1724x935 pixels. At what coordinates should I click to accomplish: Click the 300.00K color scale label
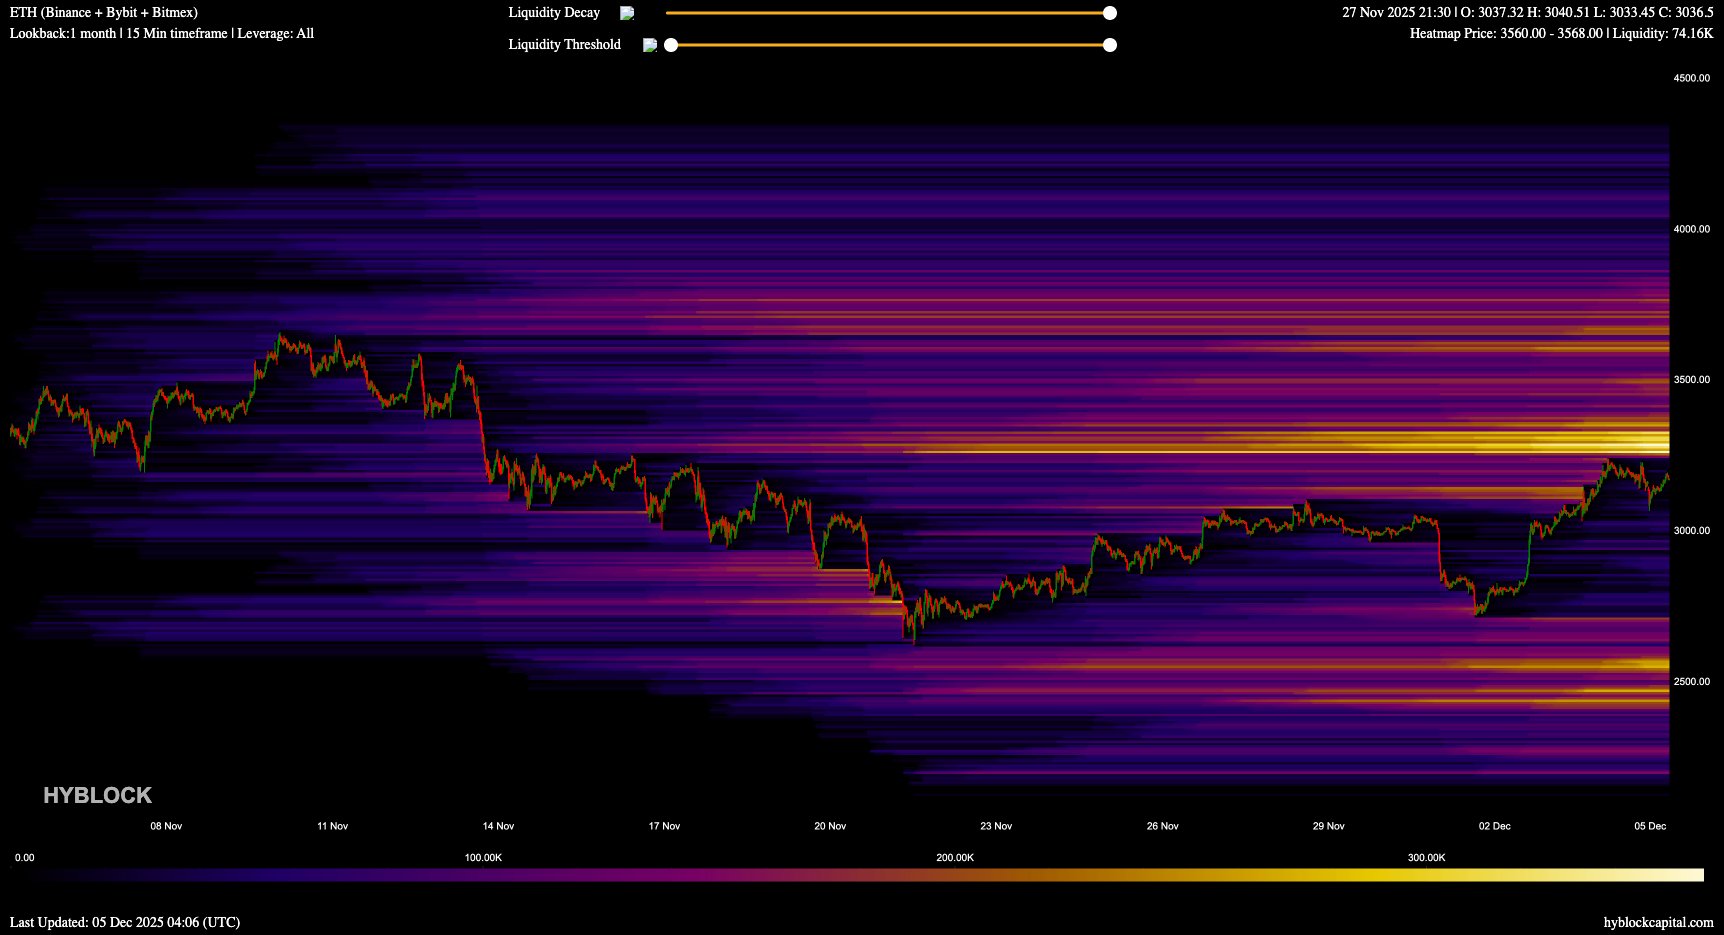pos(1427,858)
